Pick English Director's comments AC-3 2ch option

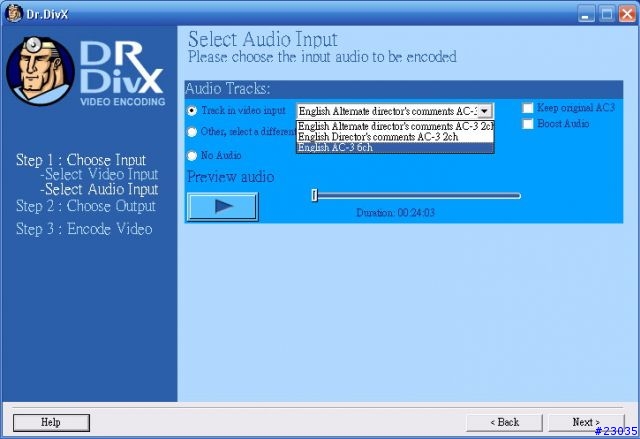tap(395, 137)
